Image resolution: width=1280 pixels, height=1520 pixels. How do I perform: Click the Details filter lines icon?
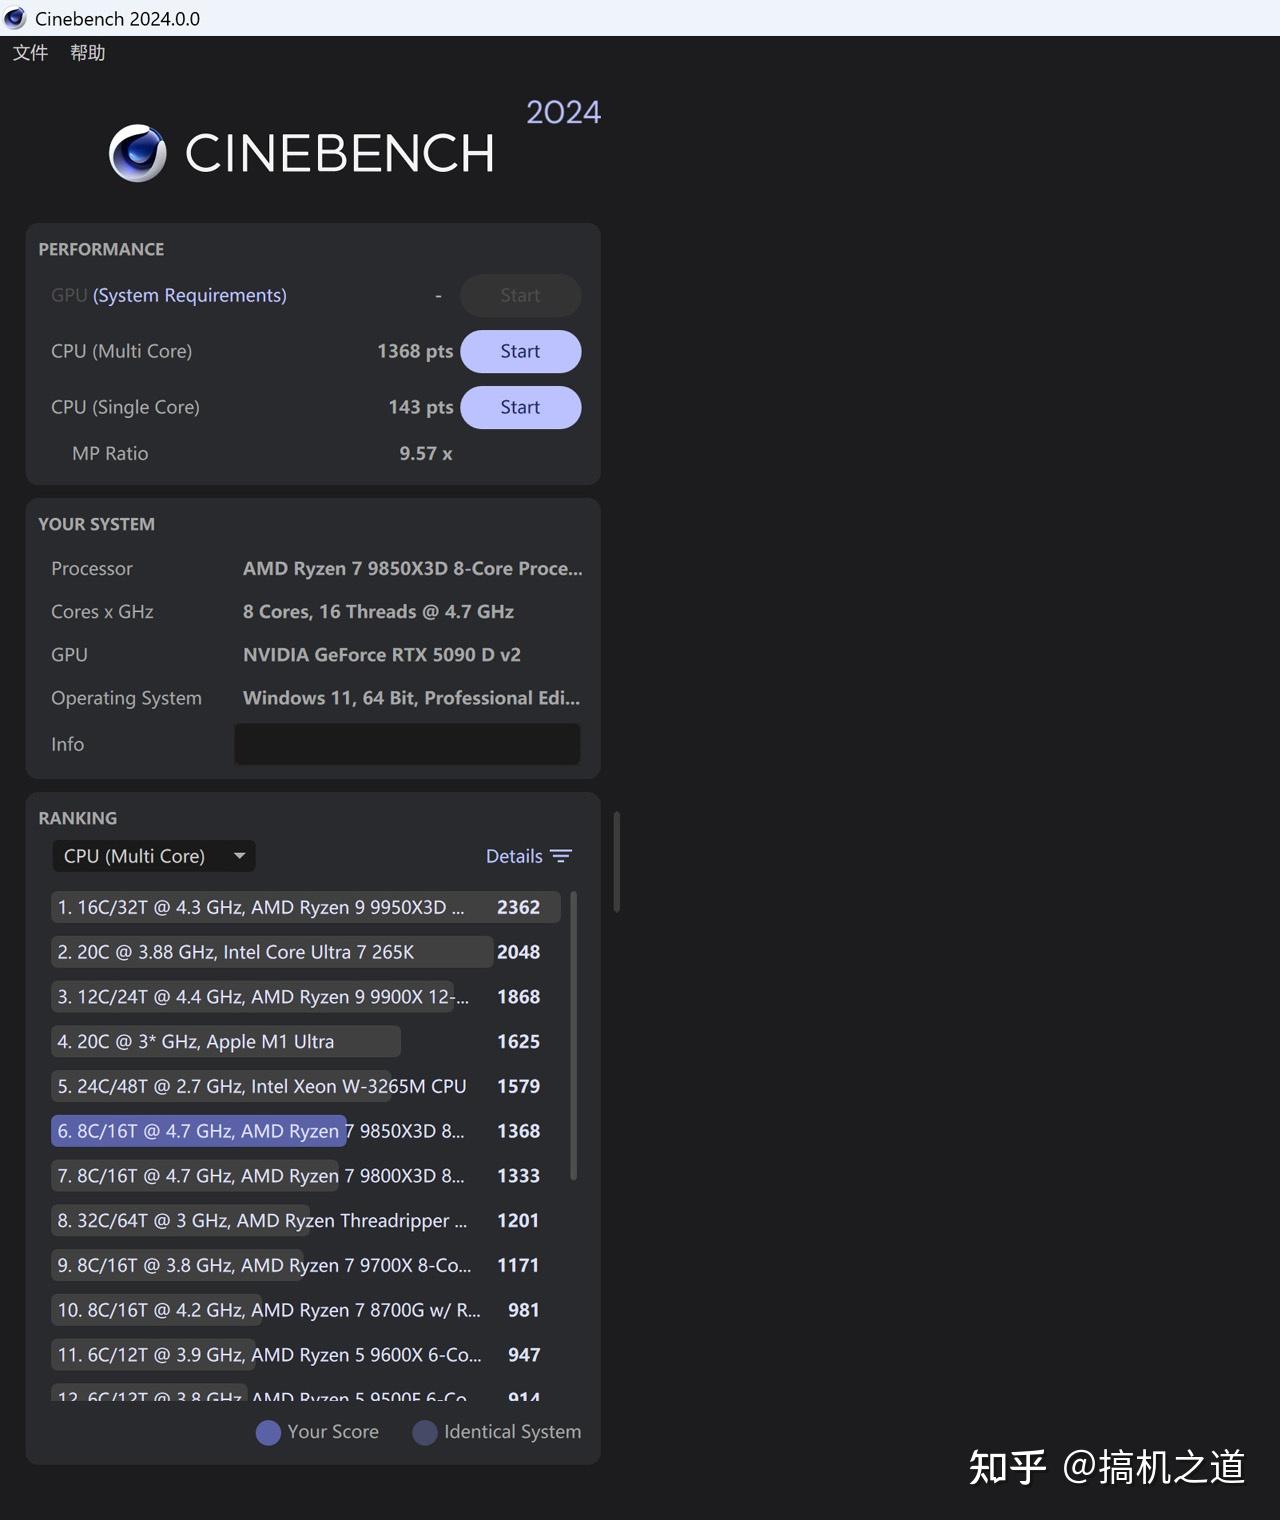pos(561,856)
